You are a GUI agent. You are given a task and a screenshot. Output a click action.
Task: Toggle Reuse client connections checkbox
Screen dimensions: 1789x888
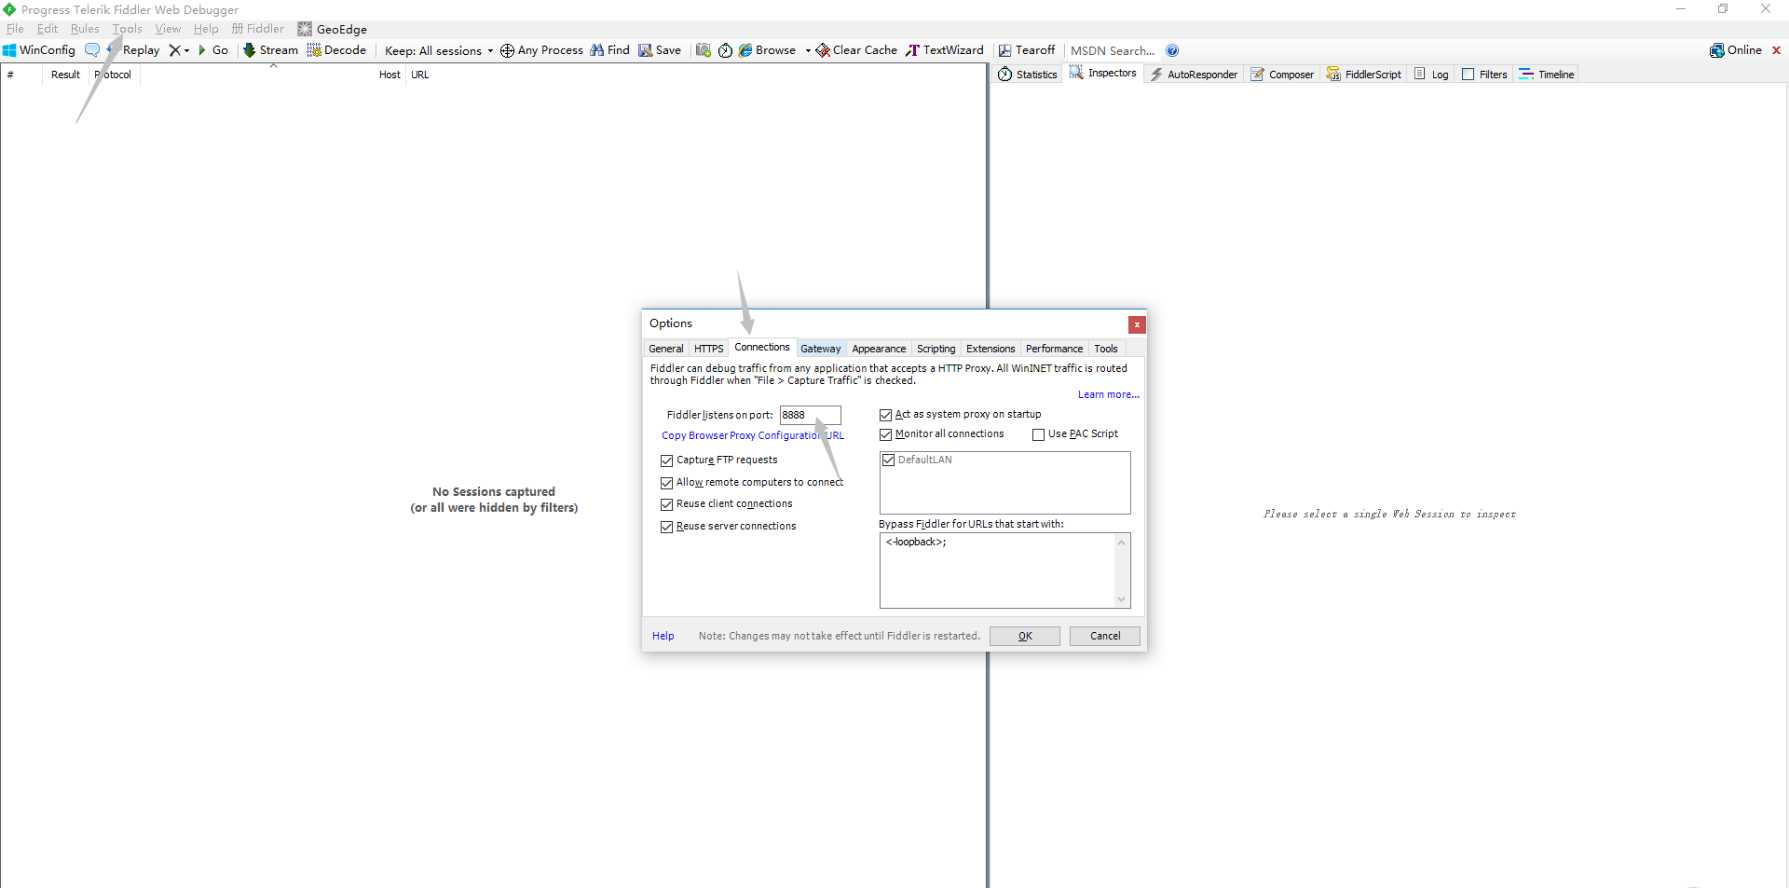(666, 505)
